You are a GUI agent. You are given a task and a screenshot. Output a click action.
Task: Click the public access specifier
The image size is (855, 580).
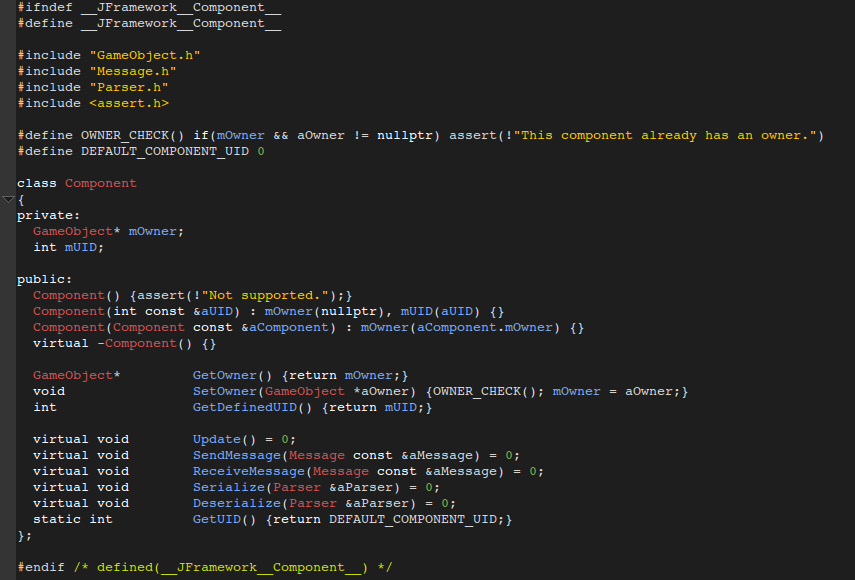pos(40,279)
